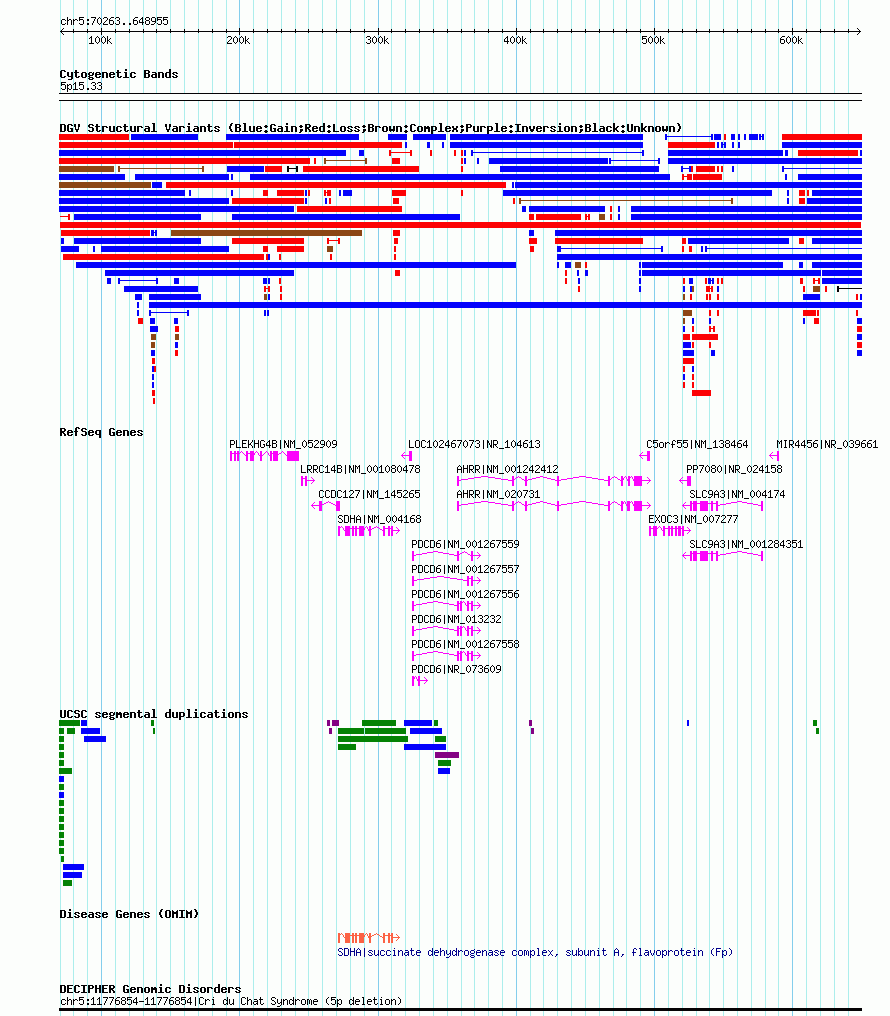Open the Cytogenetic Bands track title

pos(119,74)
